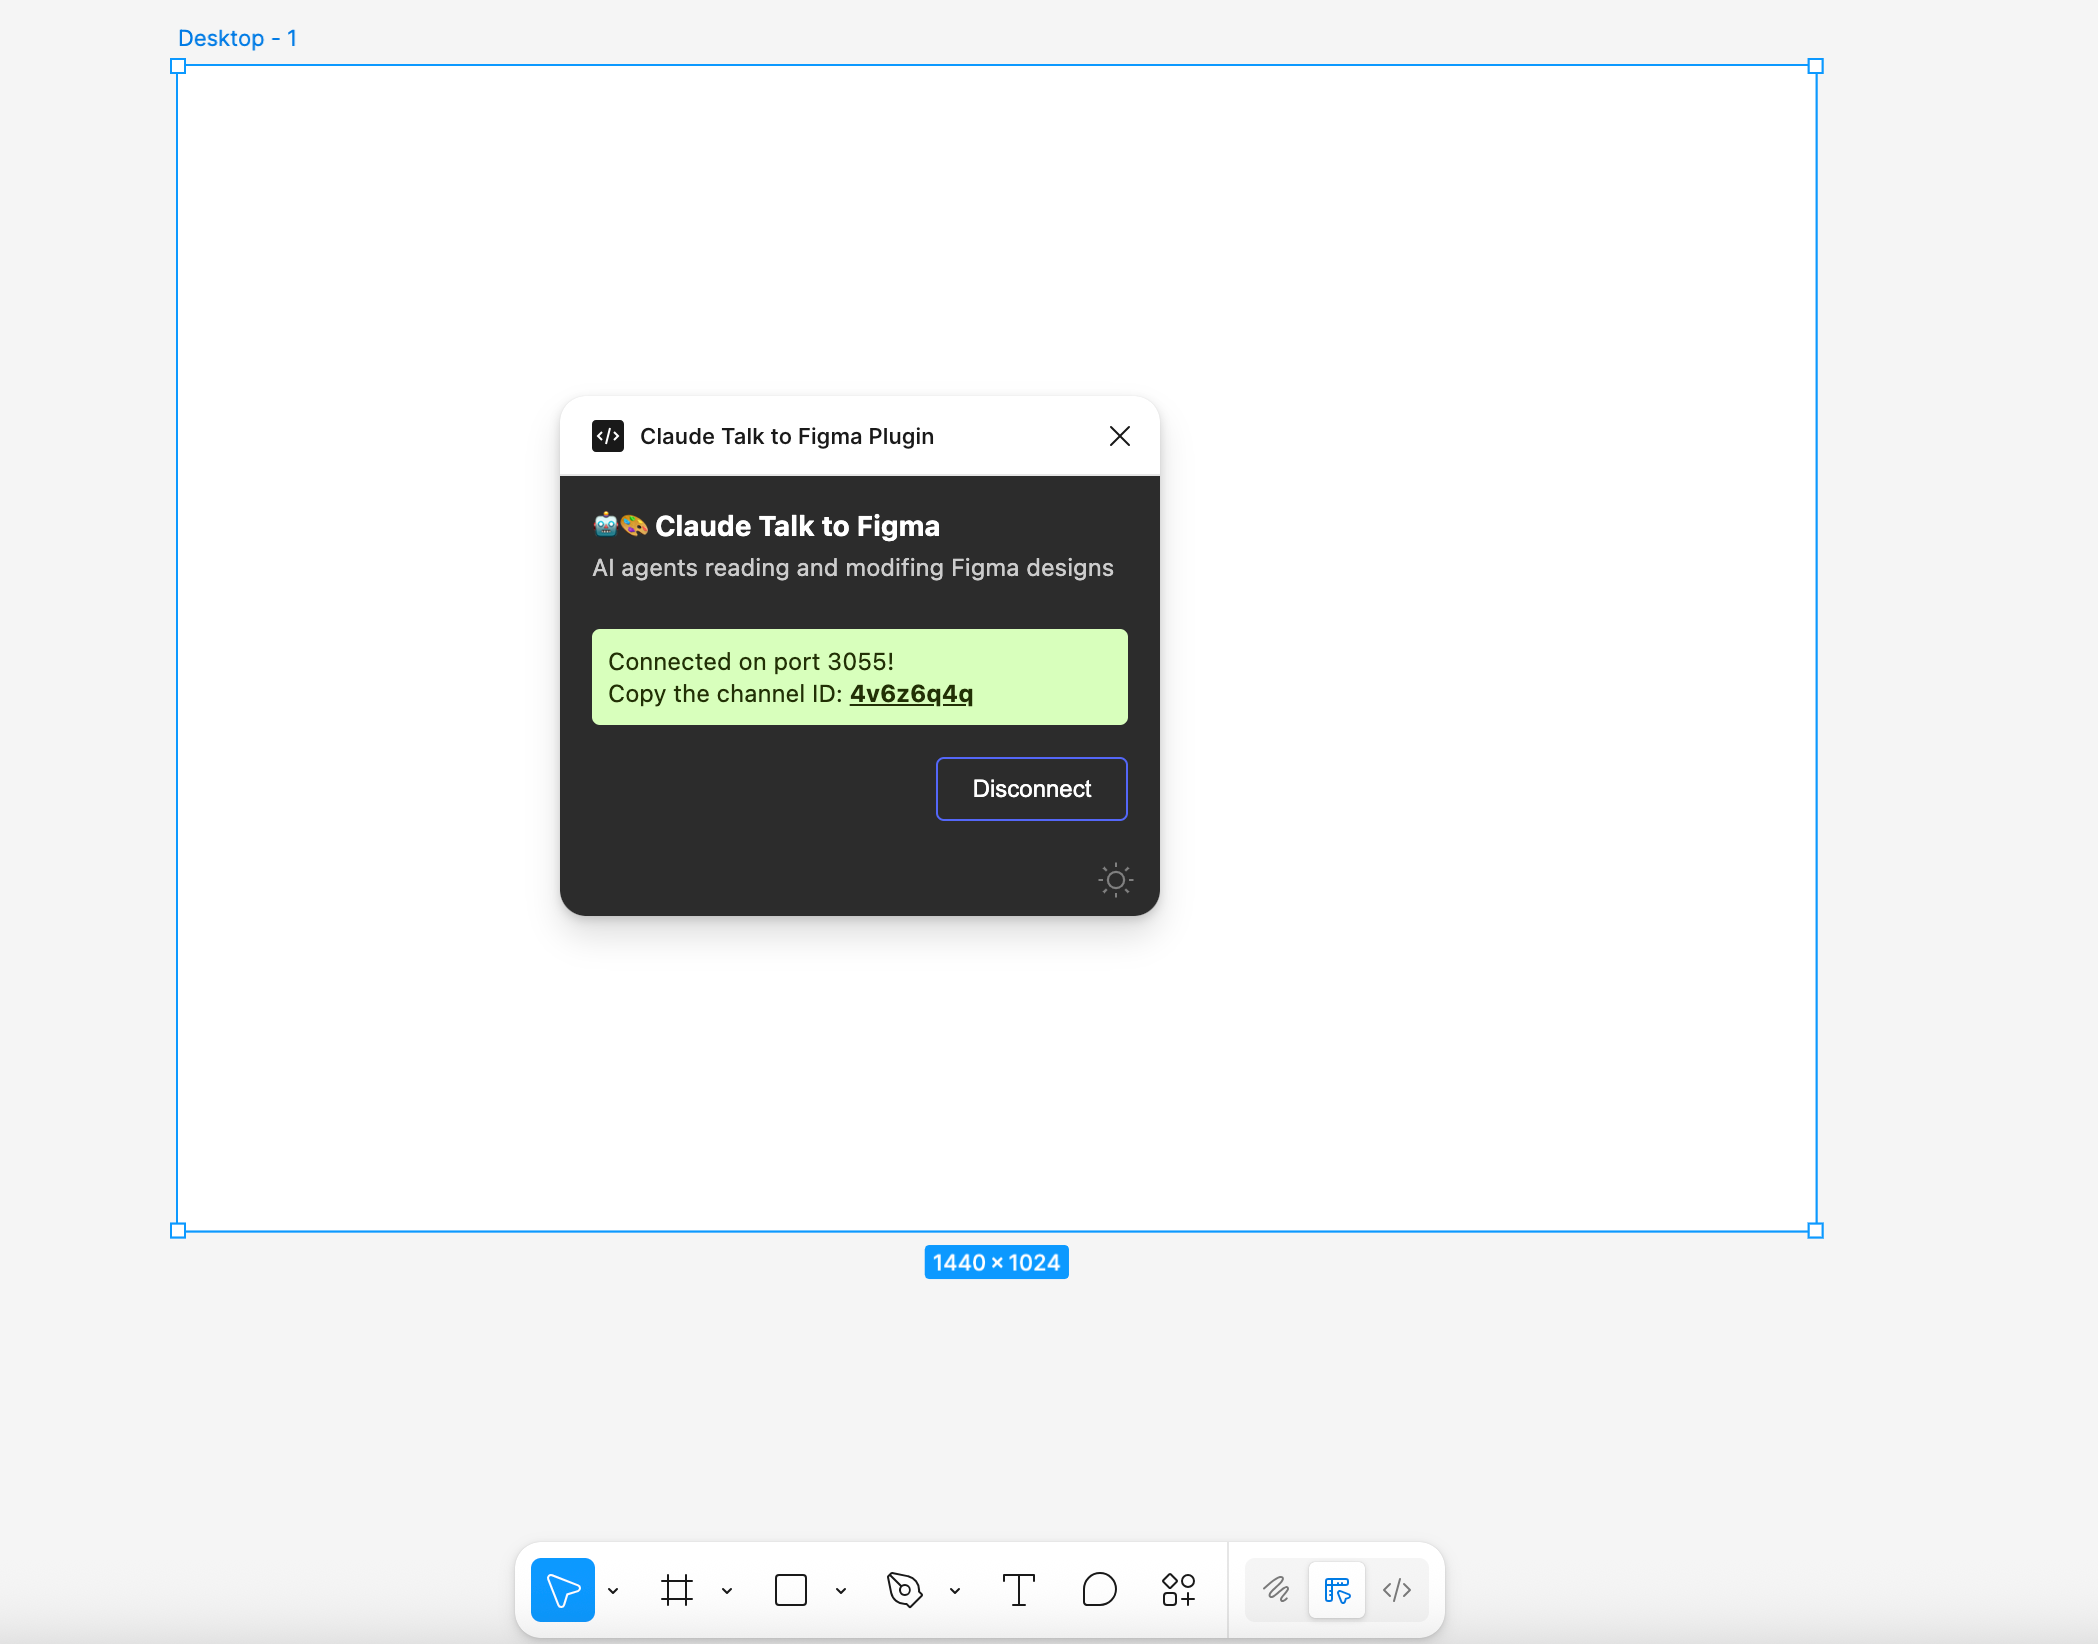Select the Pen tool
The height and width of the screenshot is (1644, 2098).
coord(904,1589)
